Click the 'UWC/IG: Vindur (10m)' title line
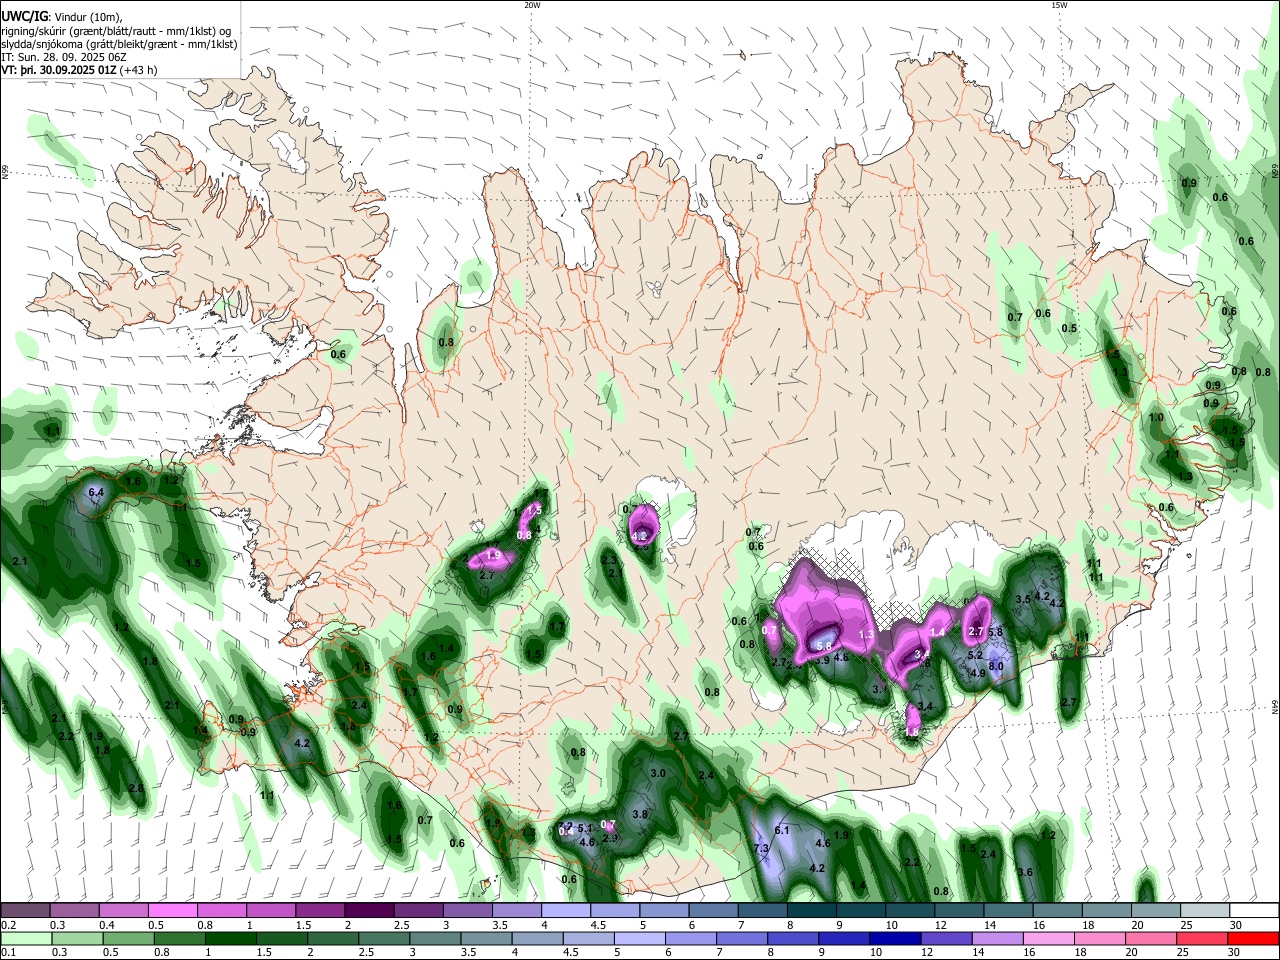Viewport: 1280px width, 960px height. point(60,17)
